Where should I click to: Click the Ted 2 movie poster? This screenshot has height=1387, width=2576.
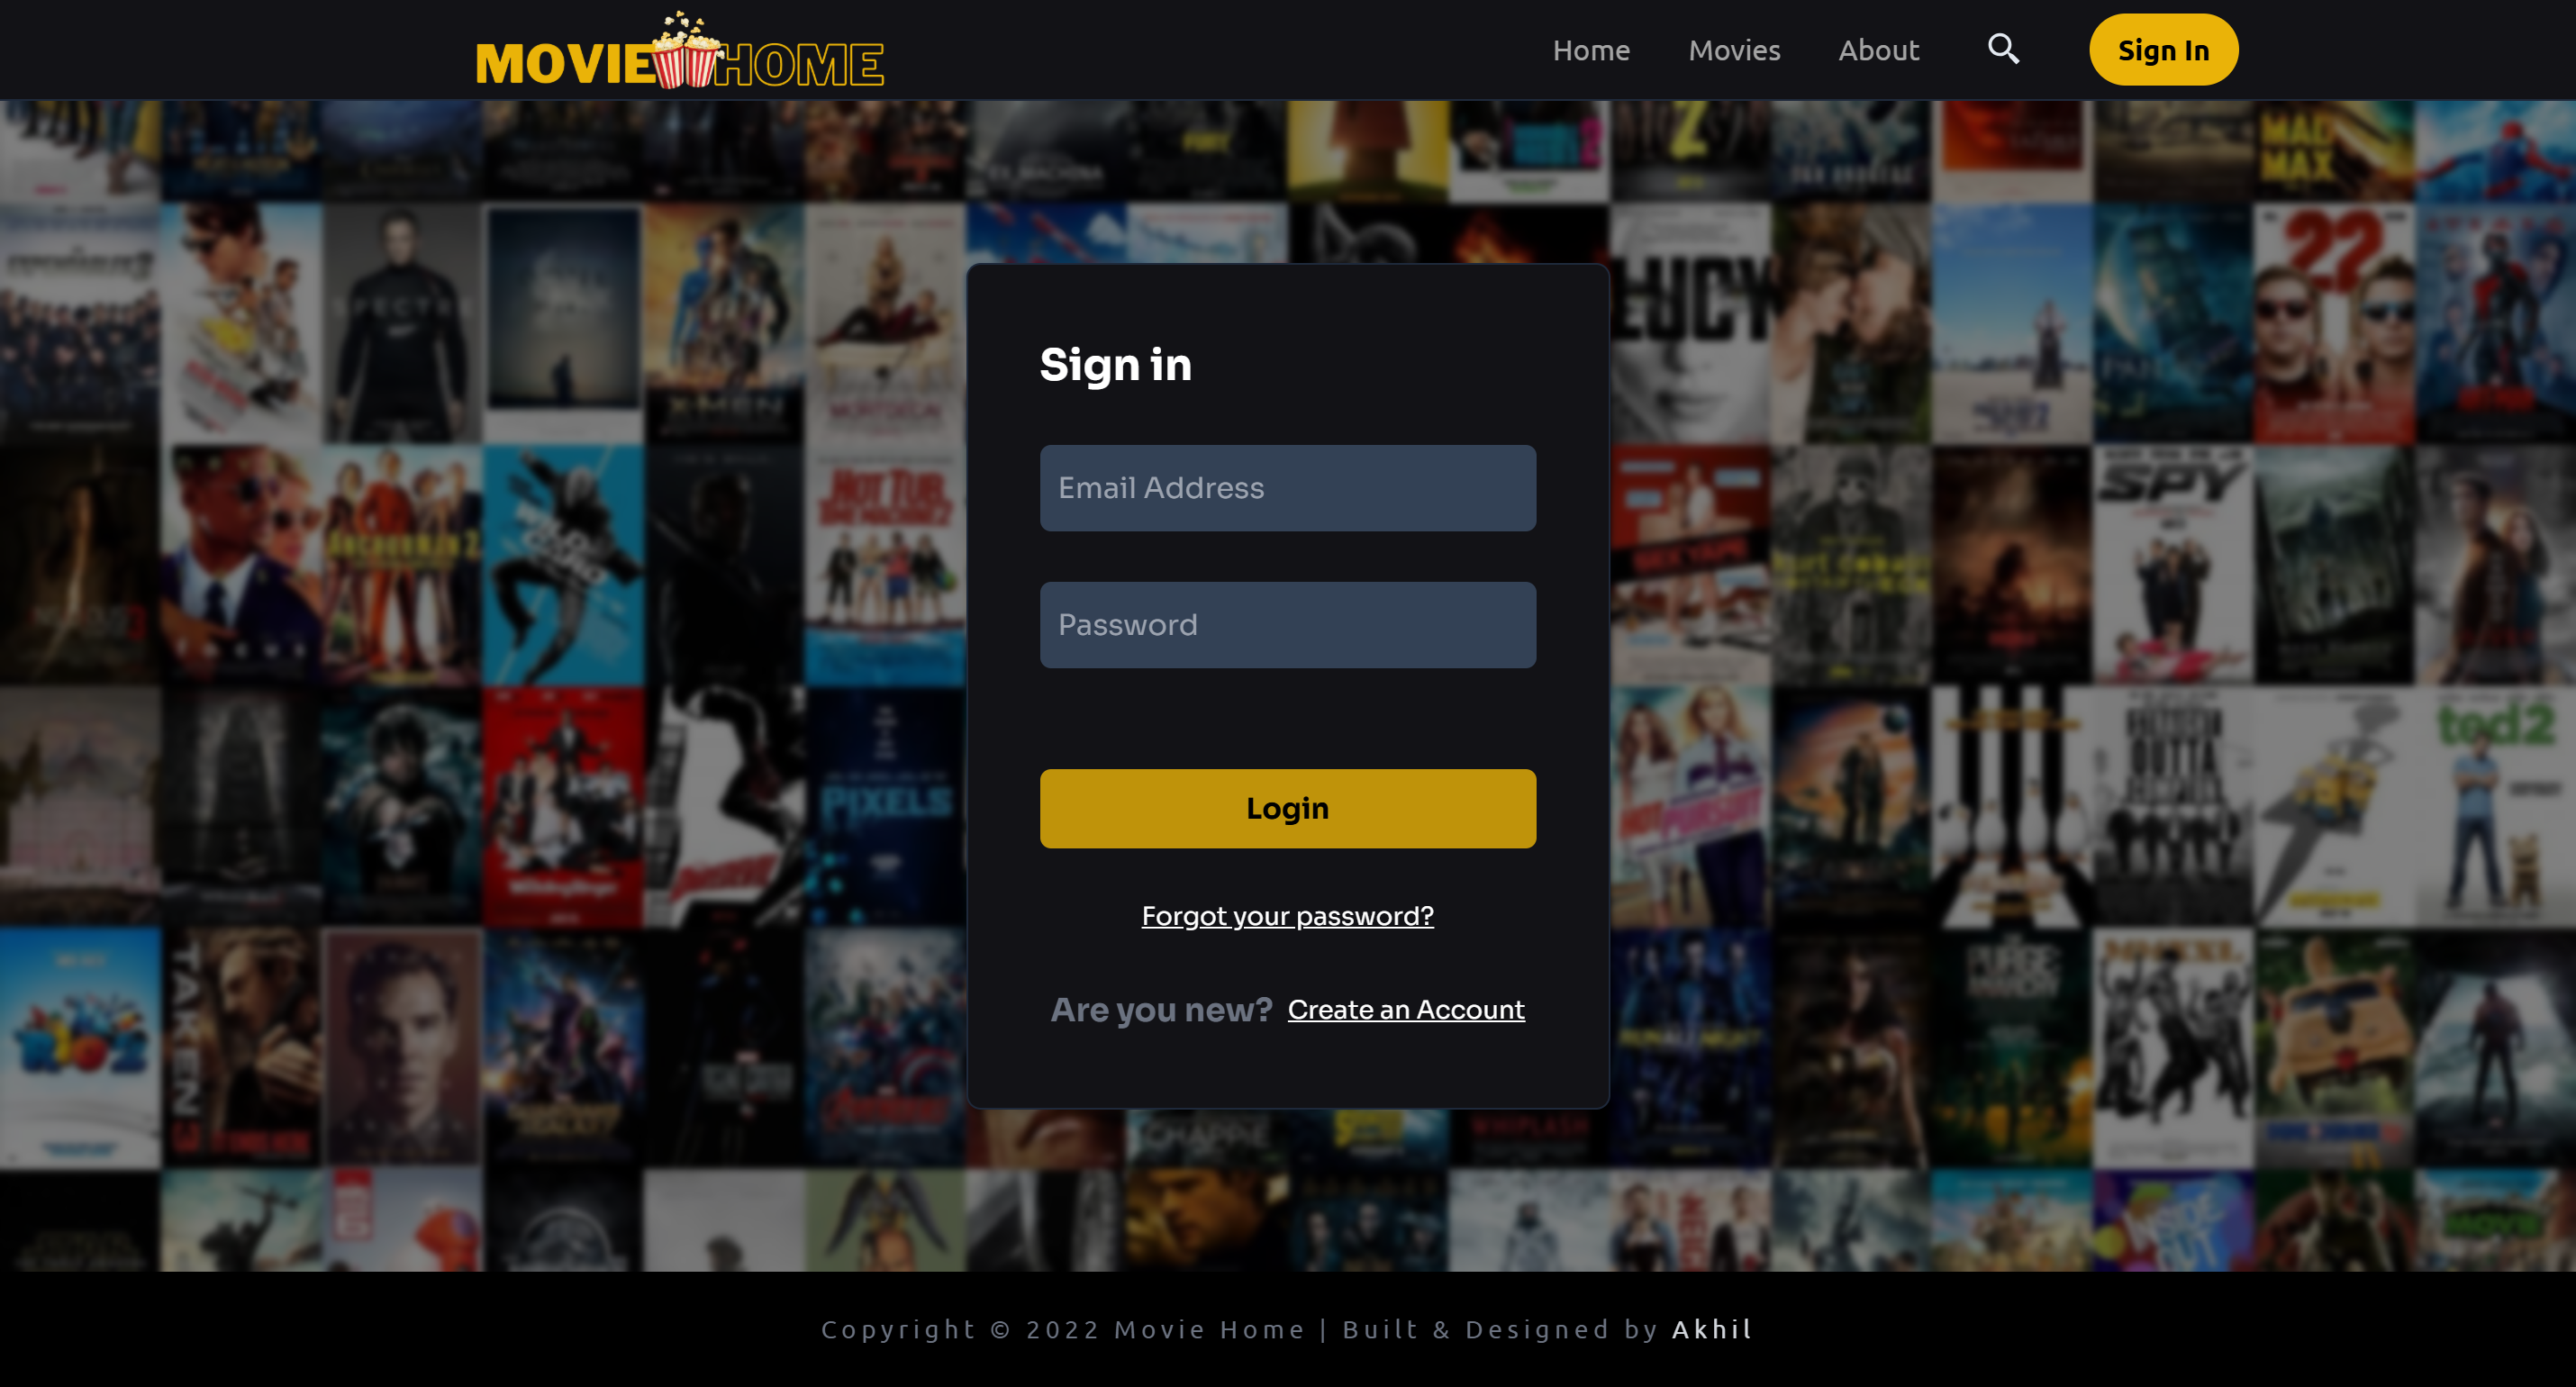point(2495,806)
